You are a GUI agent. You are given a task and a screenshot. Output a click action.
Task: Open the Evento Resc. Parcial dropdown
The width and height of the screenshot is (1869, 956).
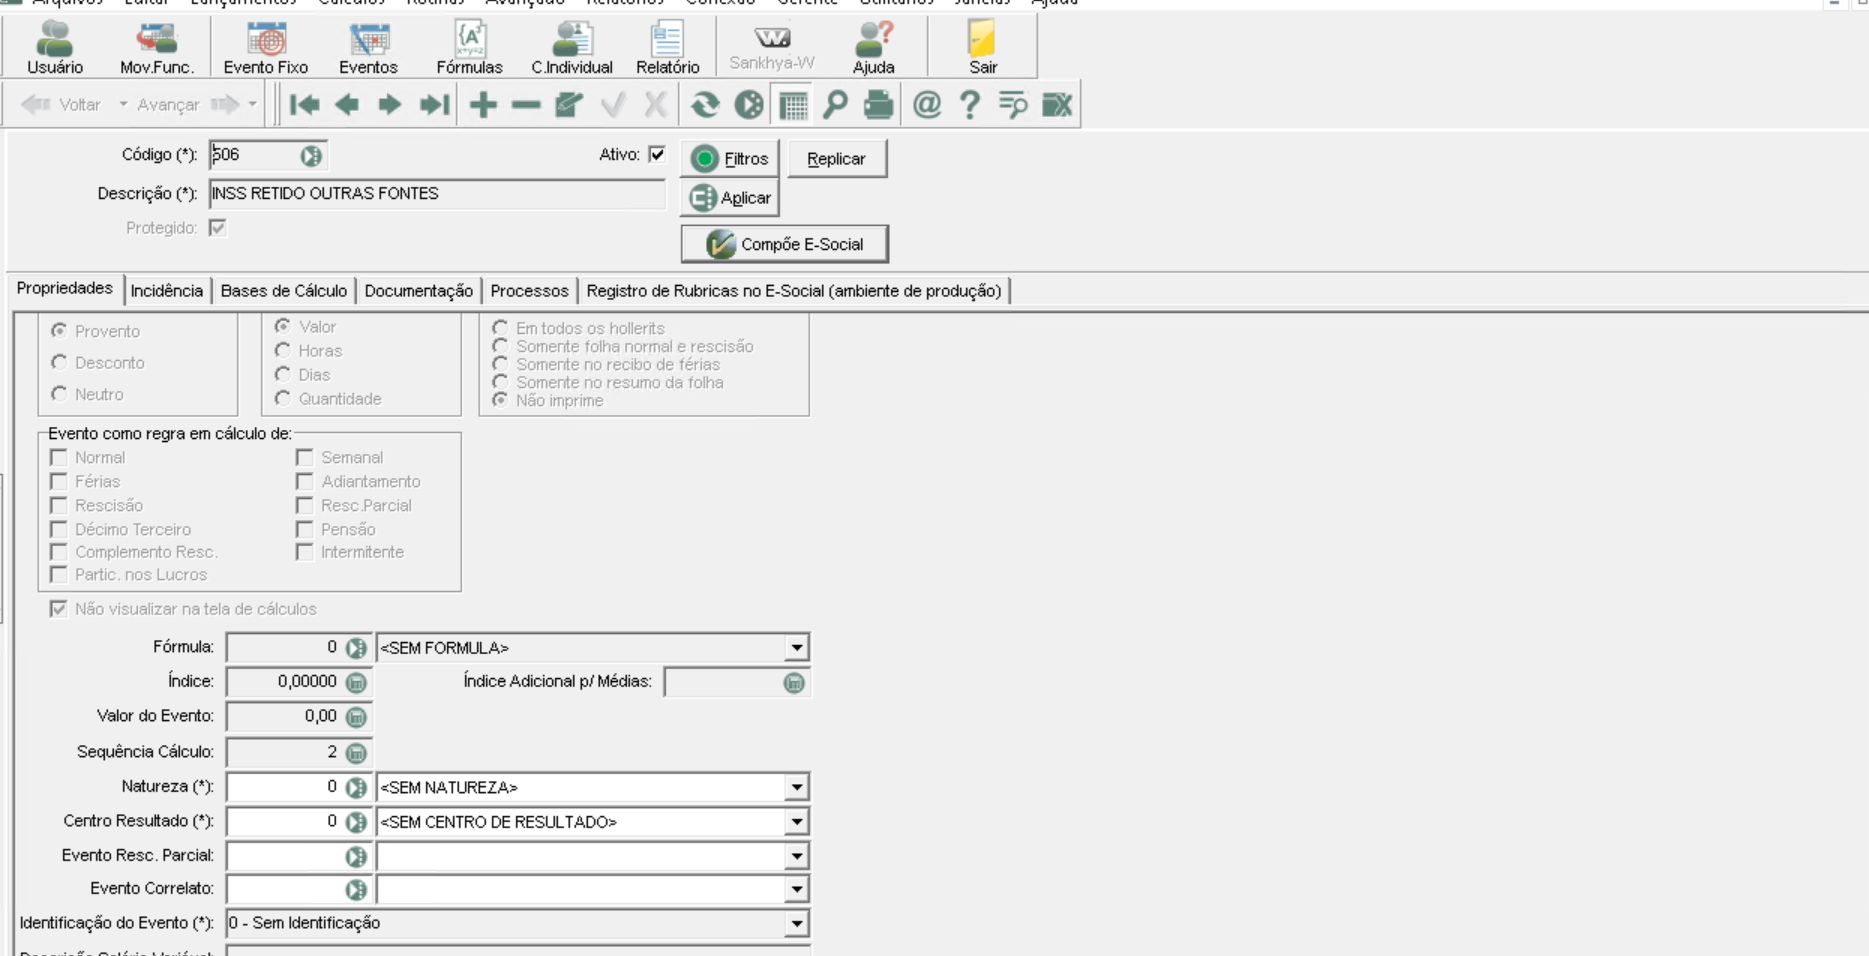pos(796,856)
